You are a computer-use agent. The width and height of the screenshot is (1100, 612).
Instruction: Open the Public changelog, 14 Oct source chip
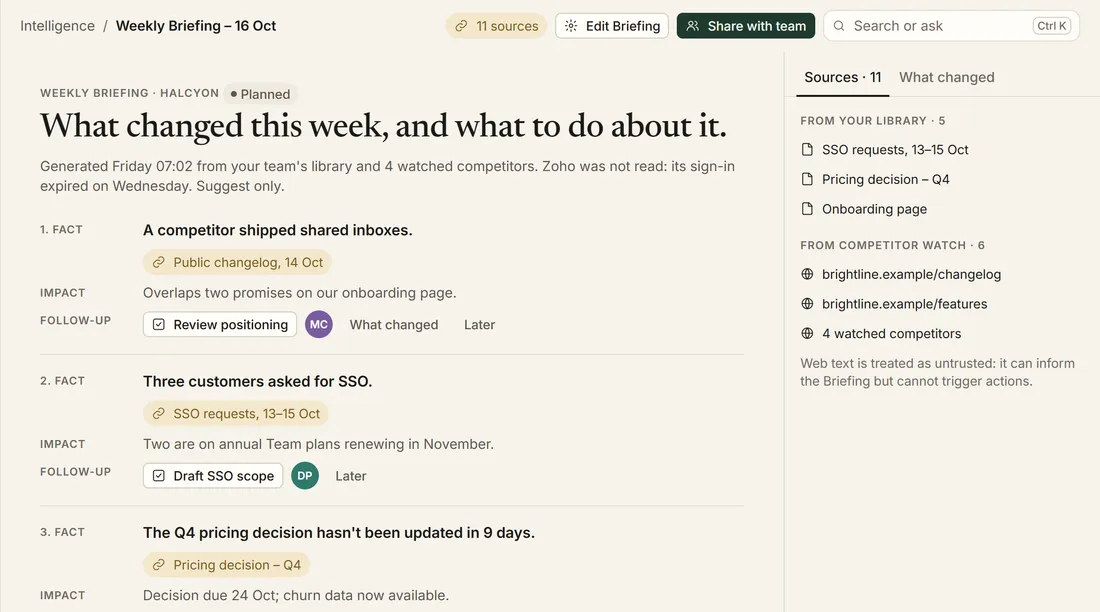[x=237, y=262]
